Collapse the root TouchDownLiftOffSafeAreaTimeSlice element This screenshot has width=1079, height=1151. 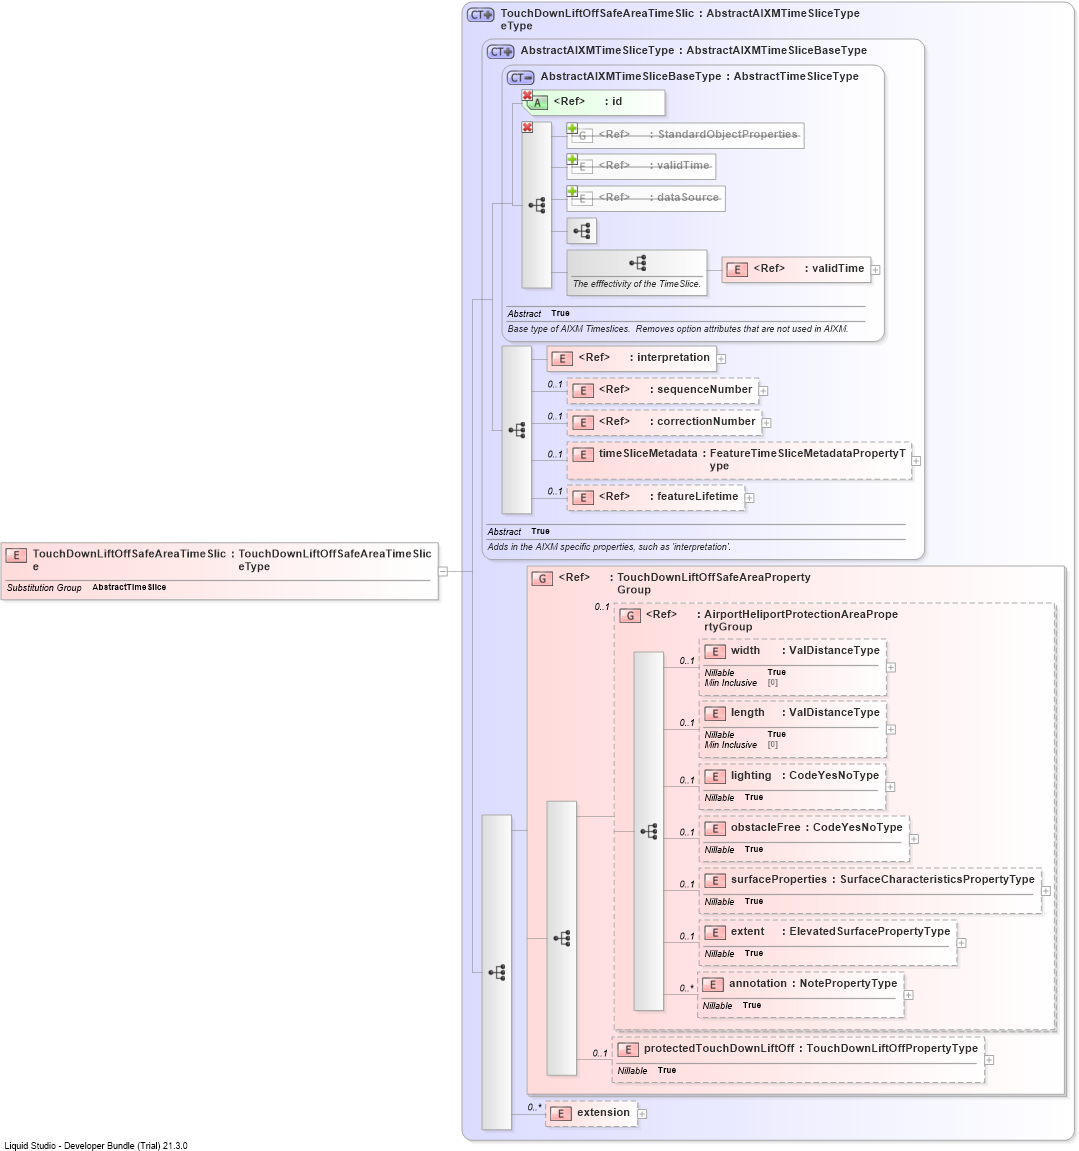pyautogui.click(x=443, y=571)
